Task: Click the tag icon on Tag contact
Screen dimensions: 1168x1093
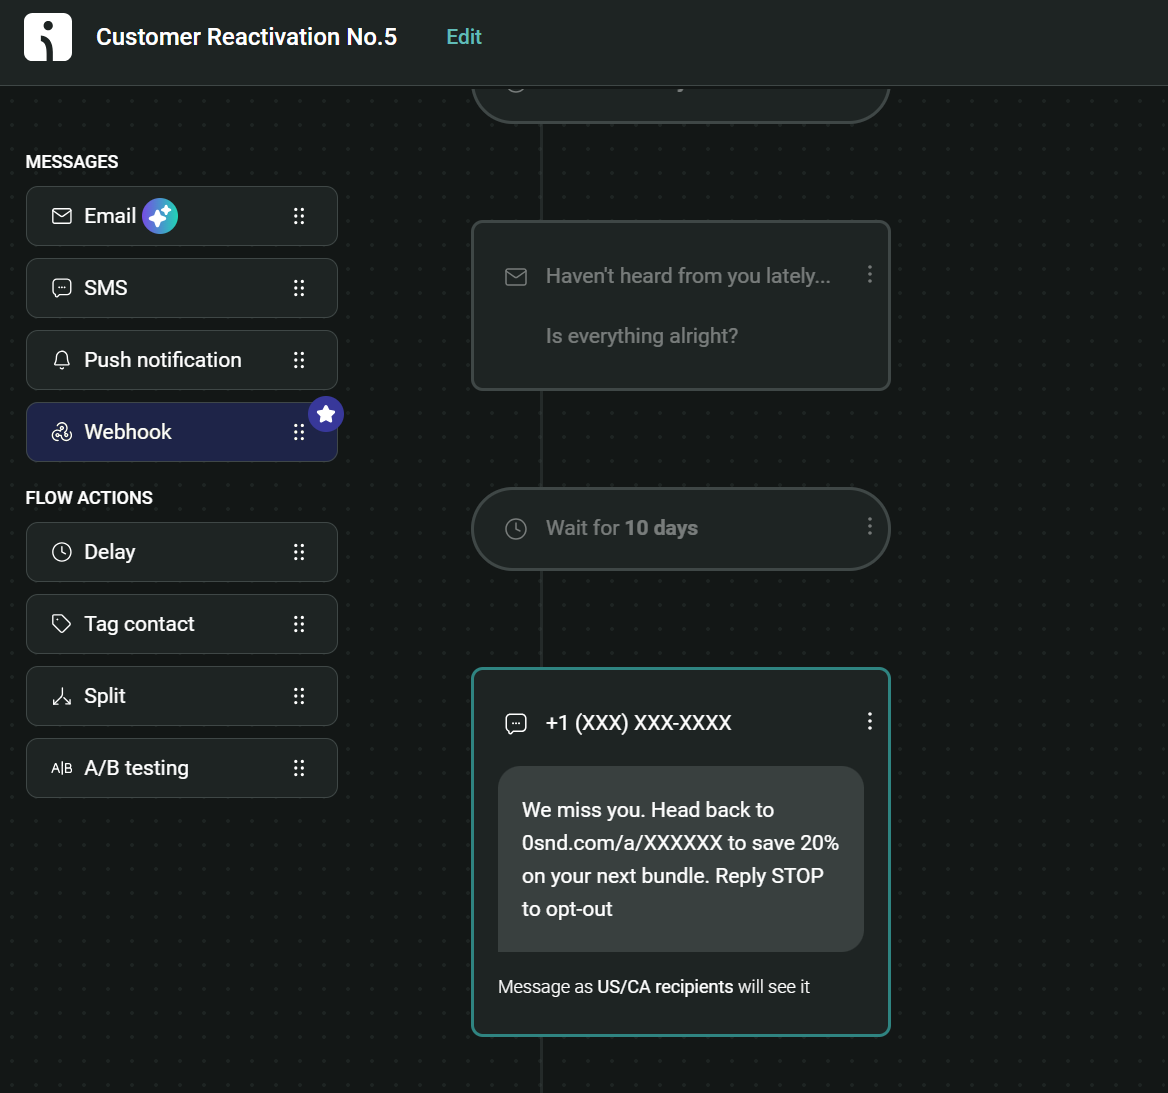Action: coord(62,624)
